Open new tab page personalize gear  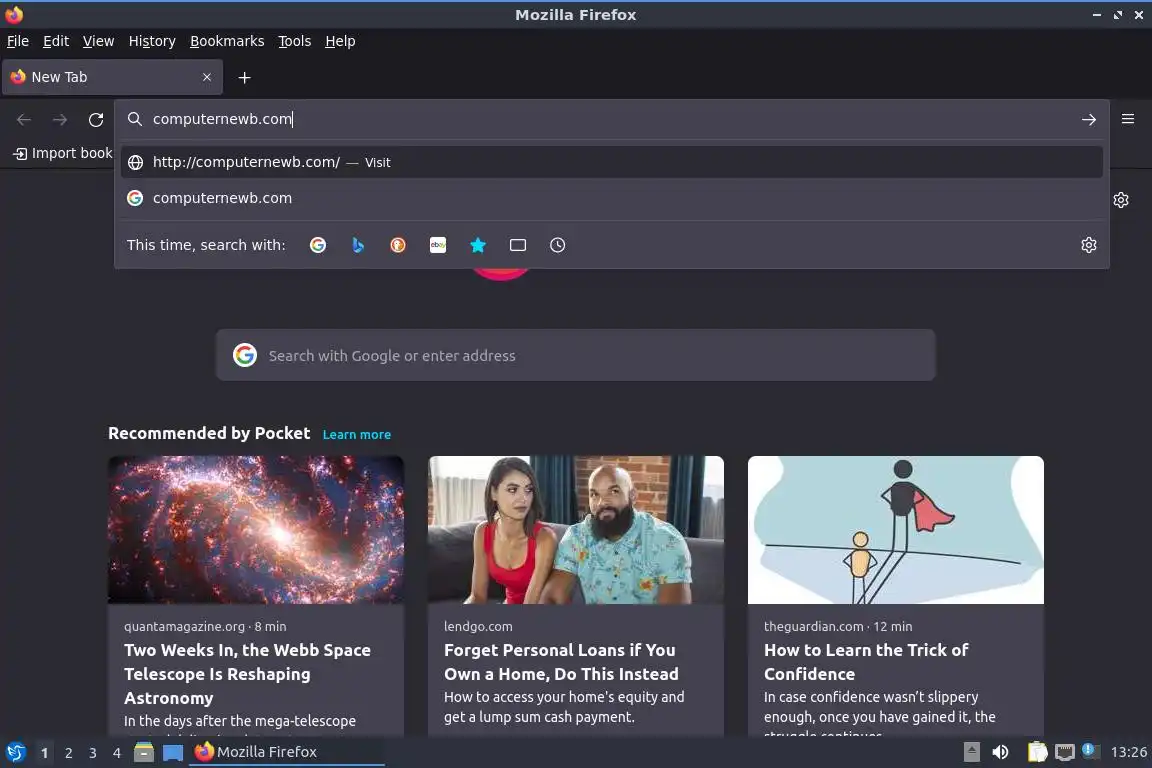1120,200
